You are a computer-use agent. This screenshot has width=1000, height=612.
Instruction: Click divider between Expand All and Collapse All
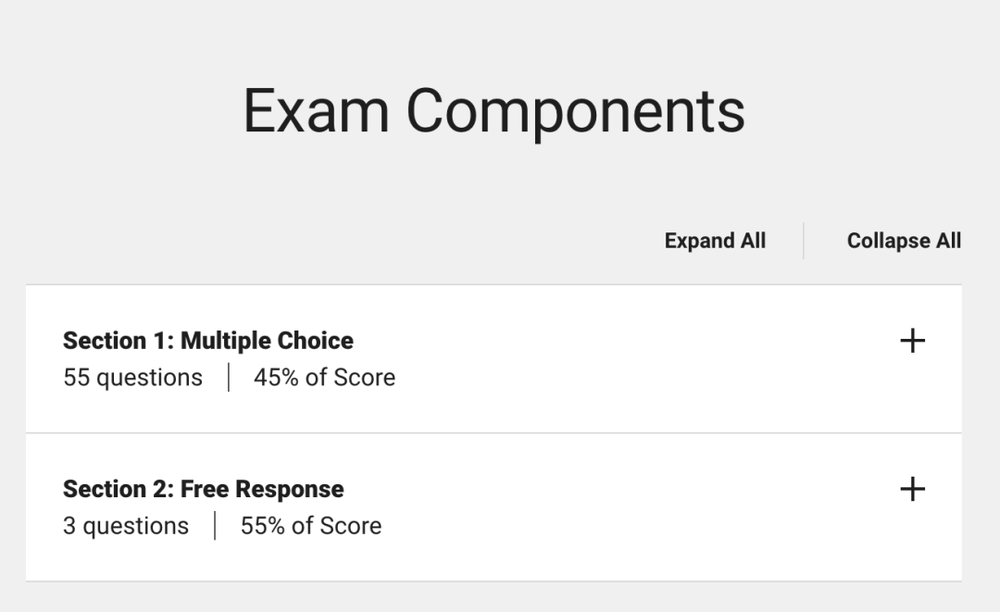tap(803, 241)
